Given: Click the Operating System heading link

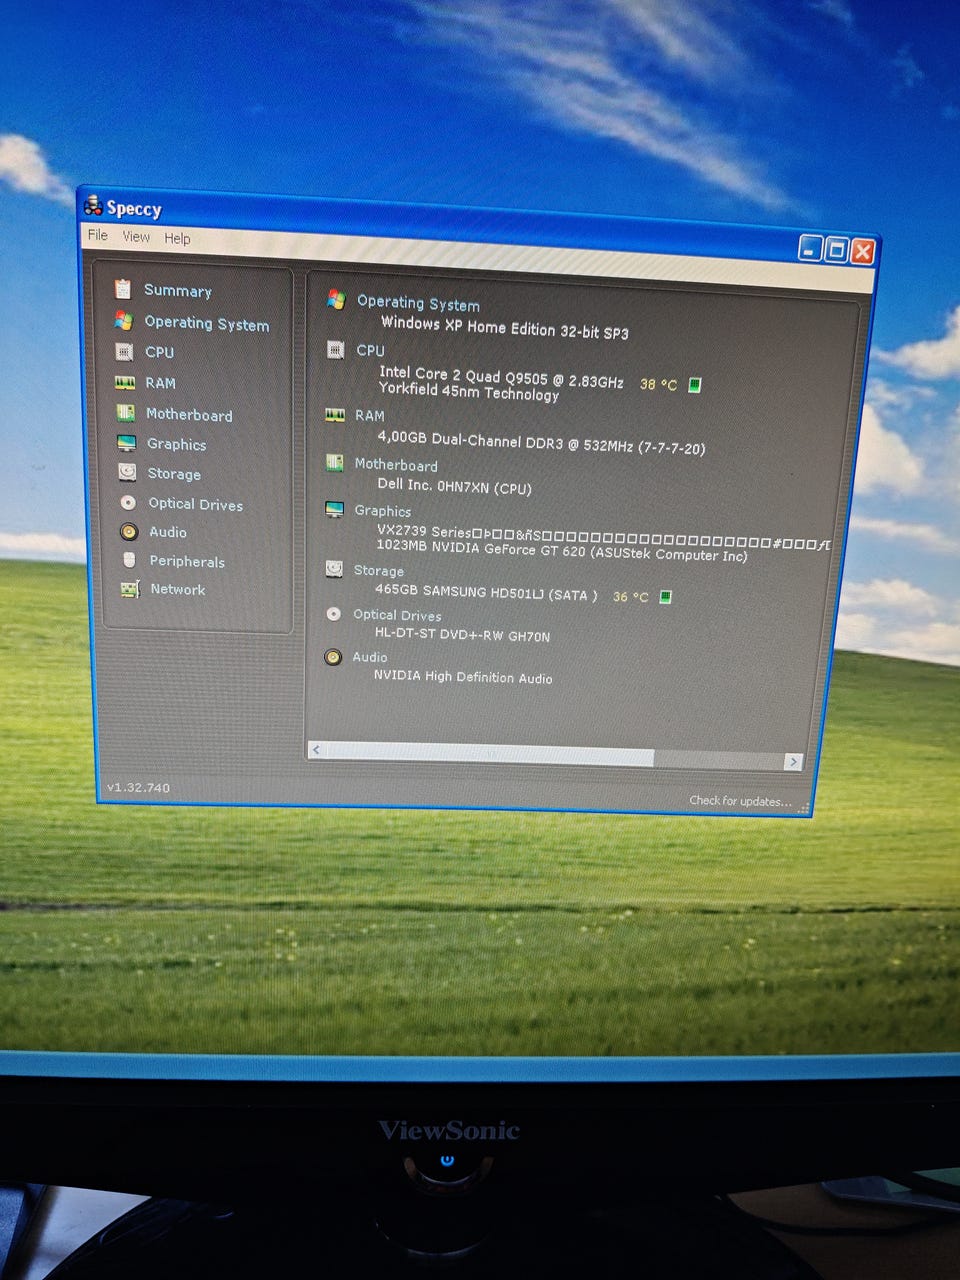Looking at the screenshot, I should (x=418, y=303).
